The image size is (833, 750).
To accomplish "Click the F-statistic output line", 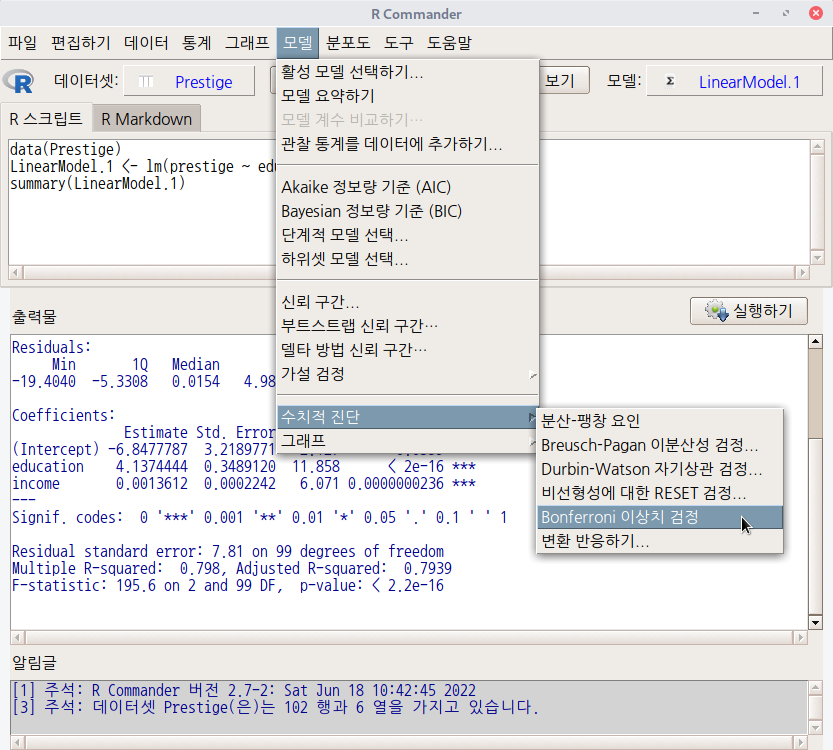I will [x=227, y=585].
